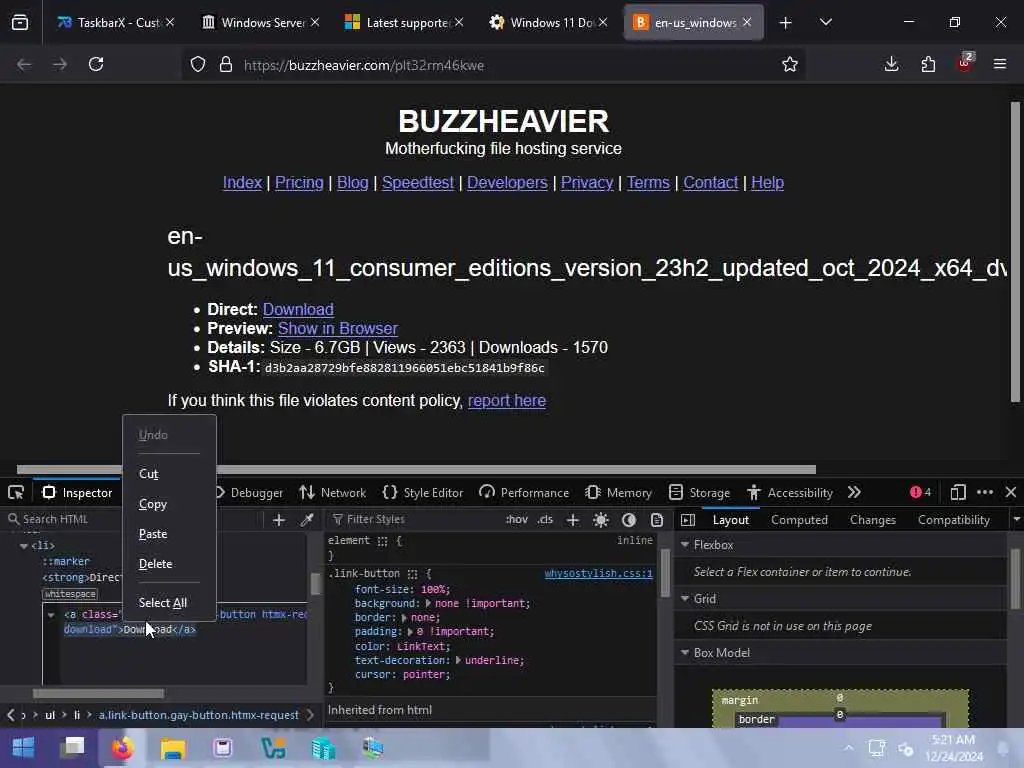Close the developer tools panel

(1011, 492)
